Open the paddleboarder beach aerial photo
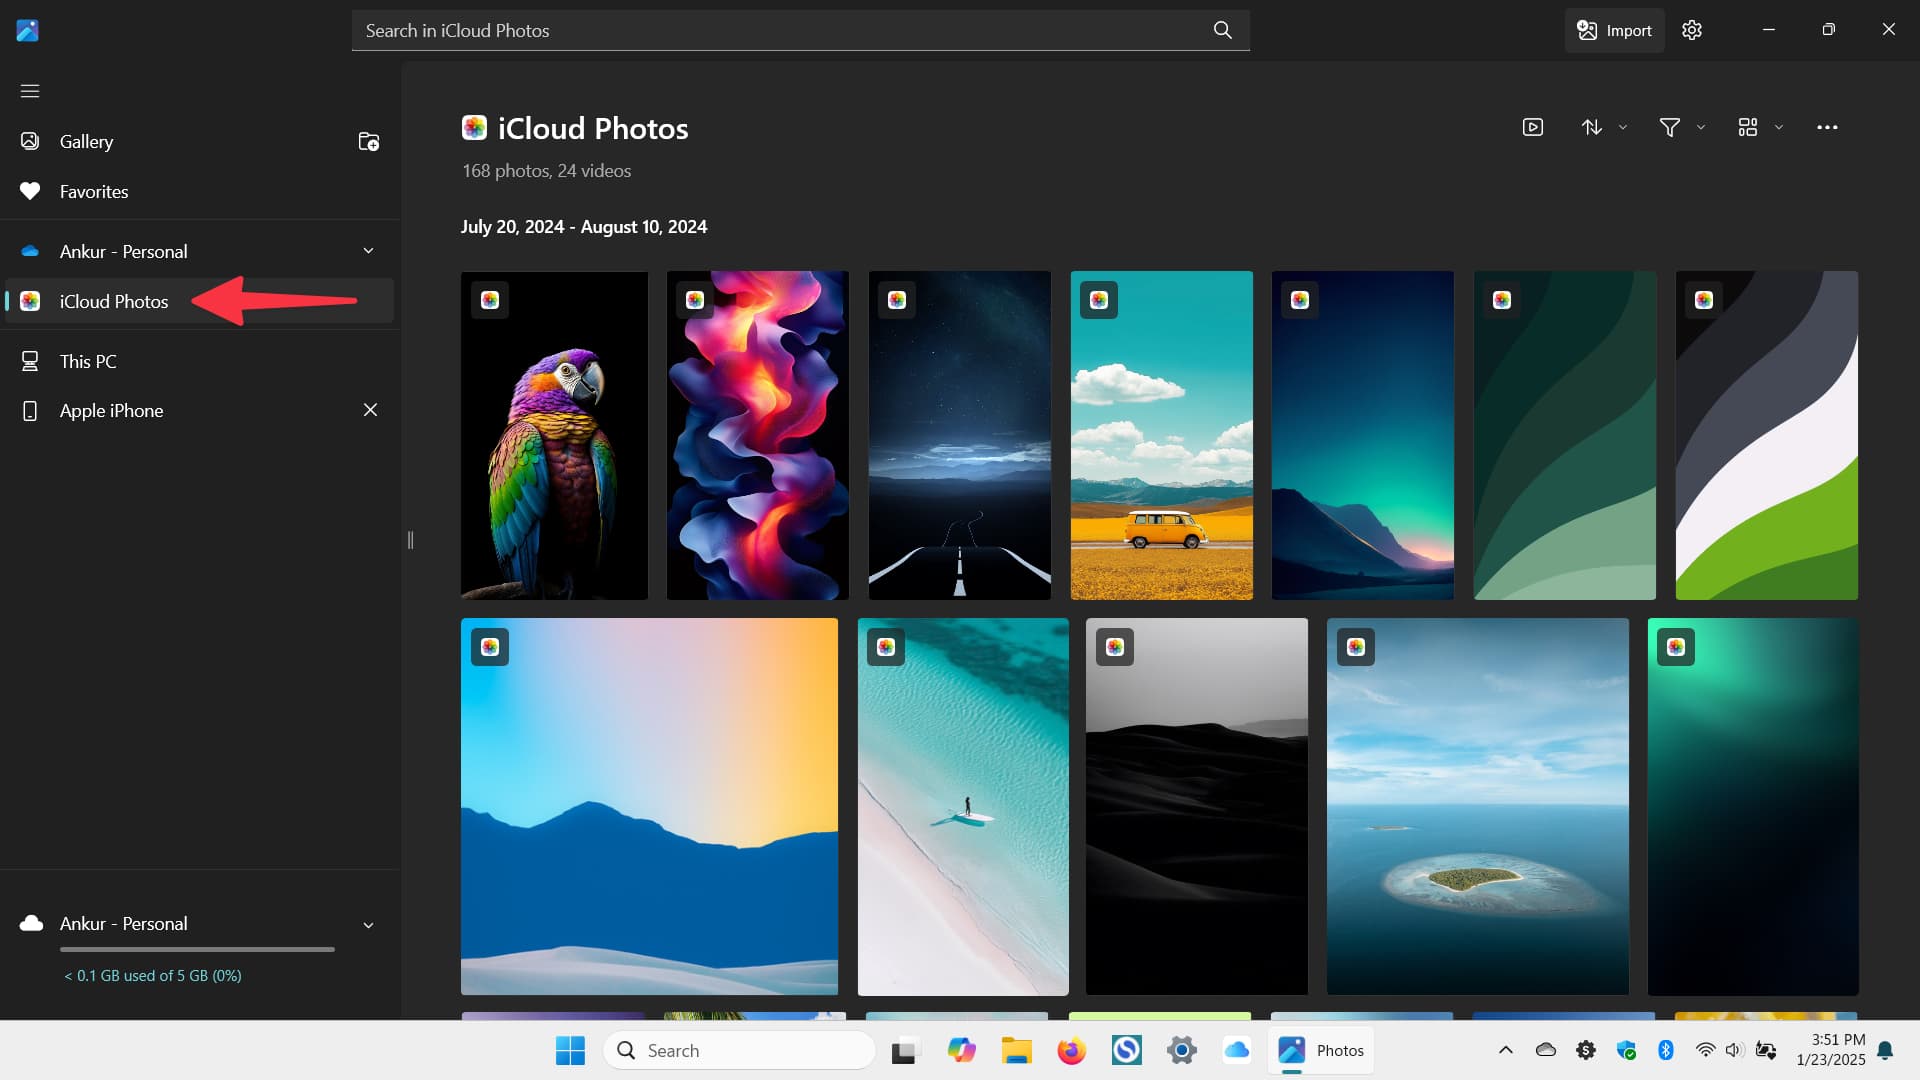The width and height of the screenshot is (1920, 1080). (963, 806)
